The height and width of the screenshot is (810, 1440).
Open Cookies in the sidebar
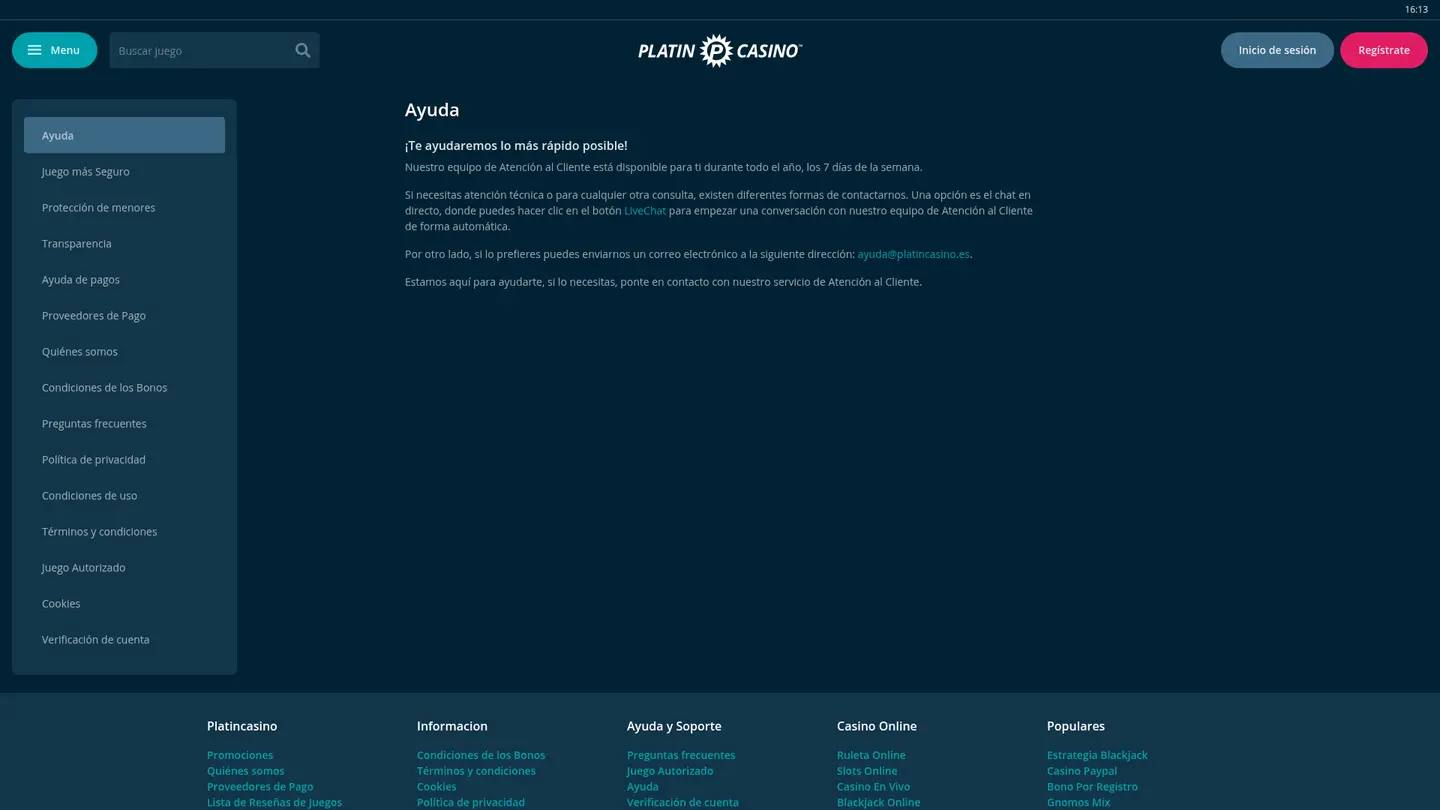[x=124, y=603]
